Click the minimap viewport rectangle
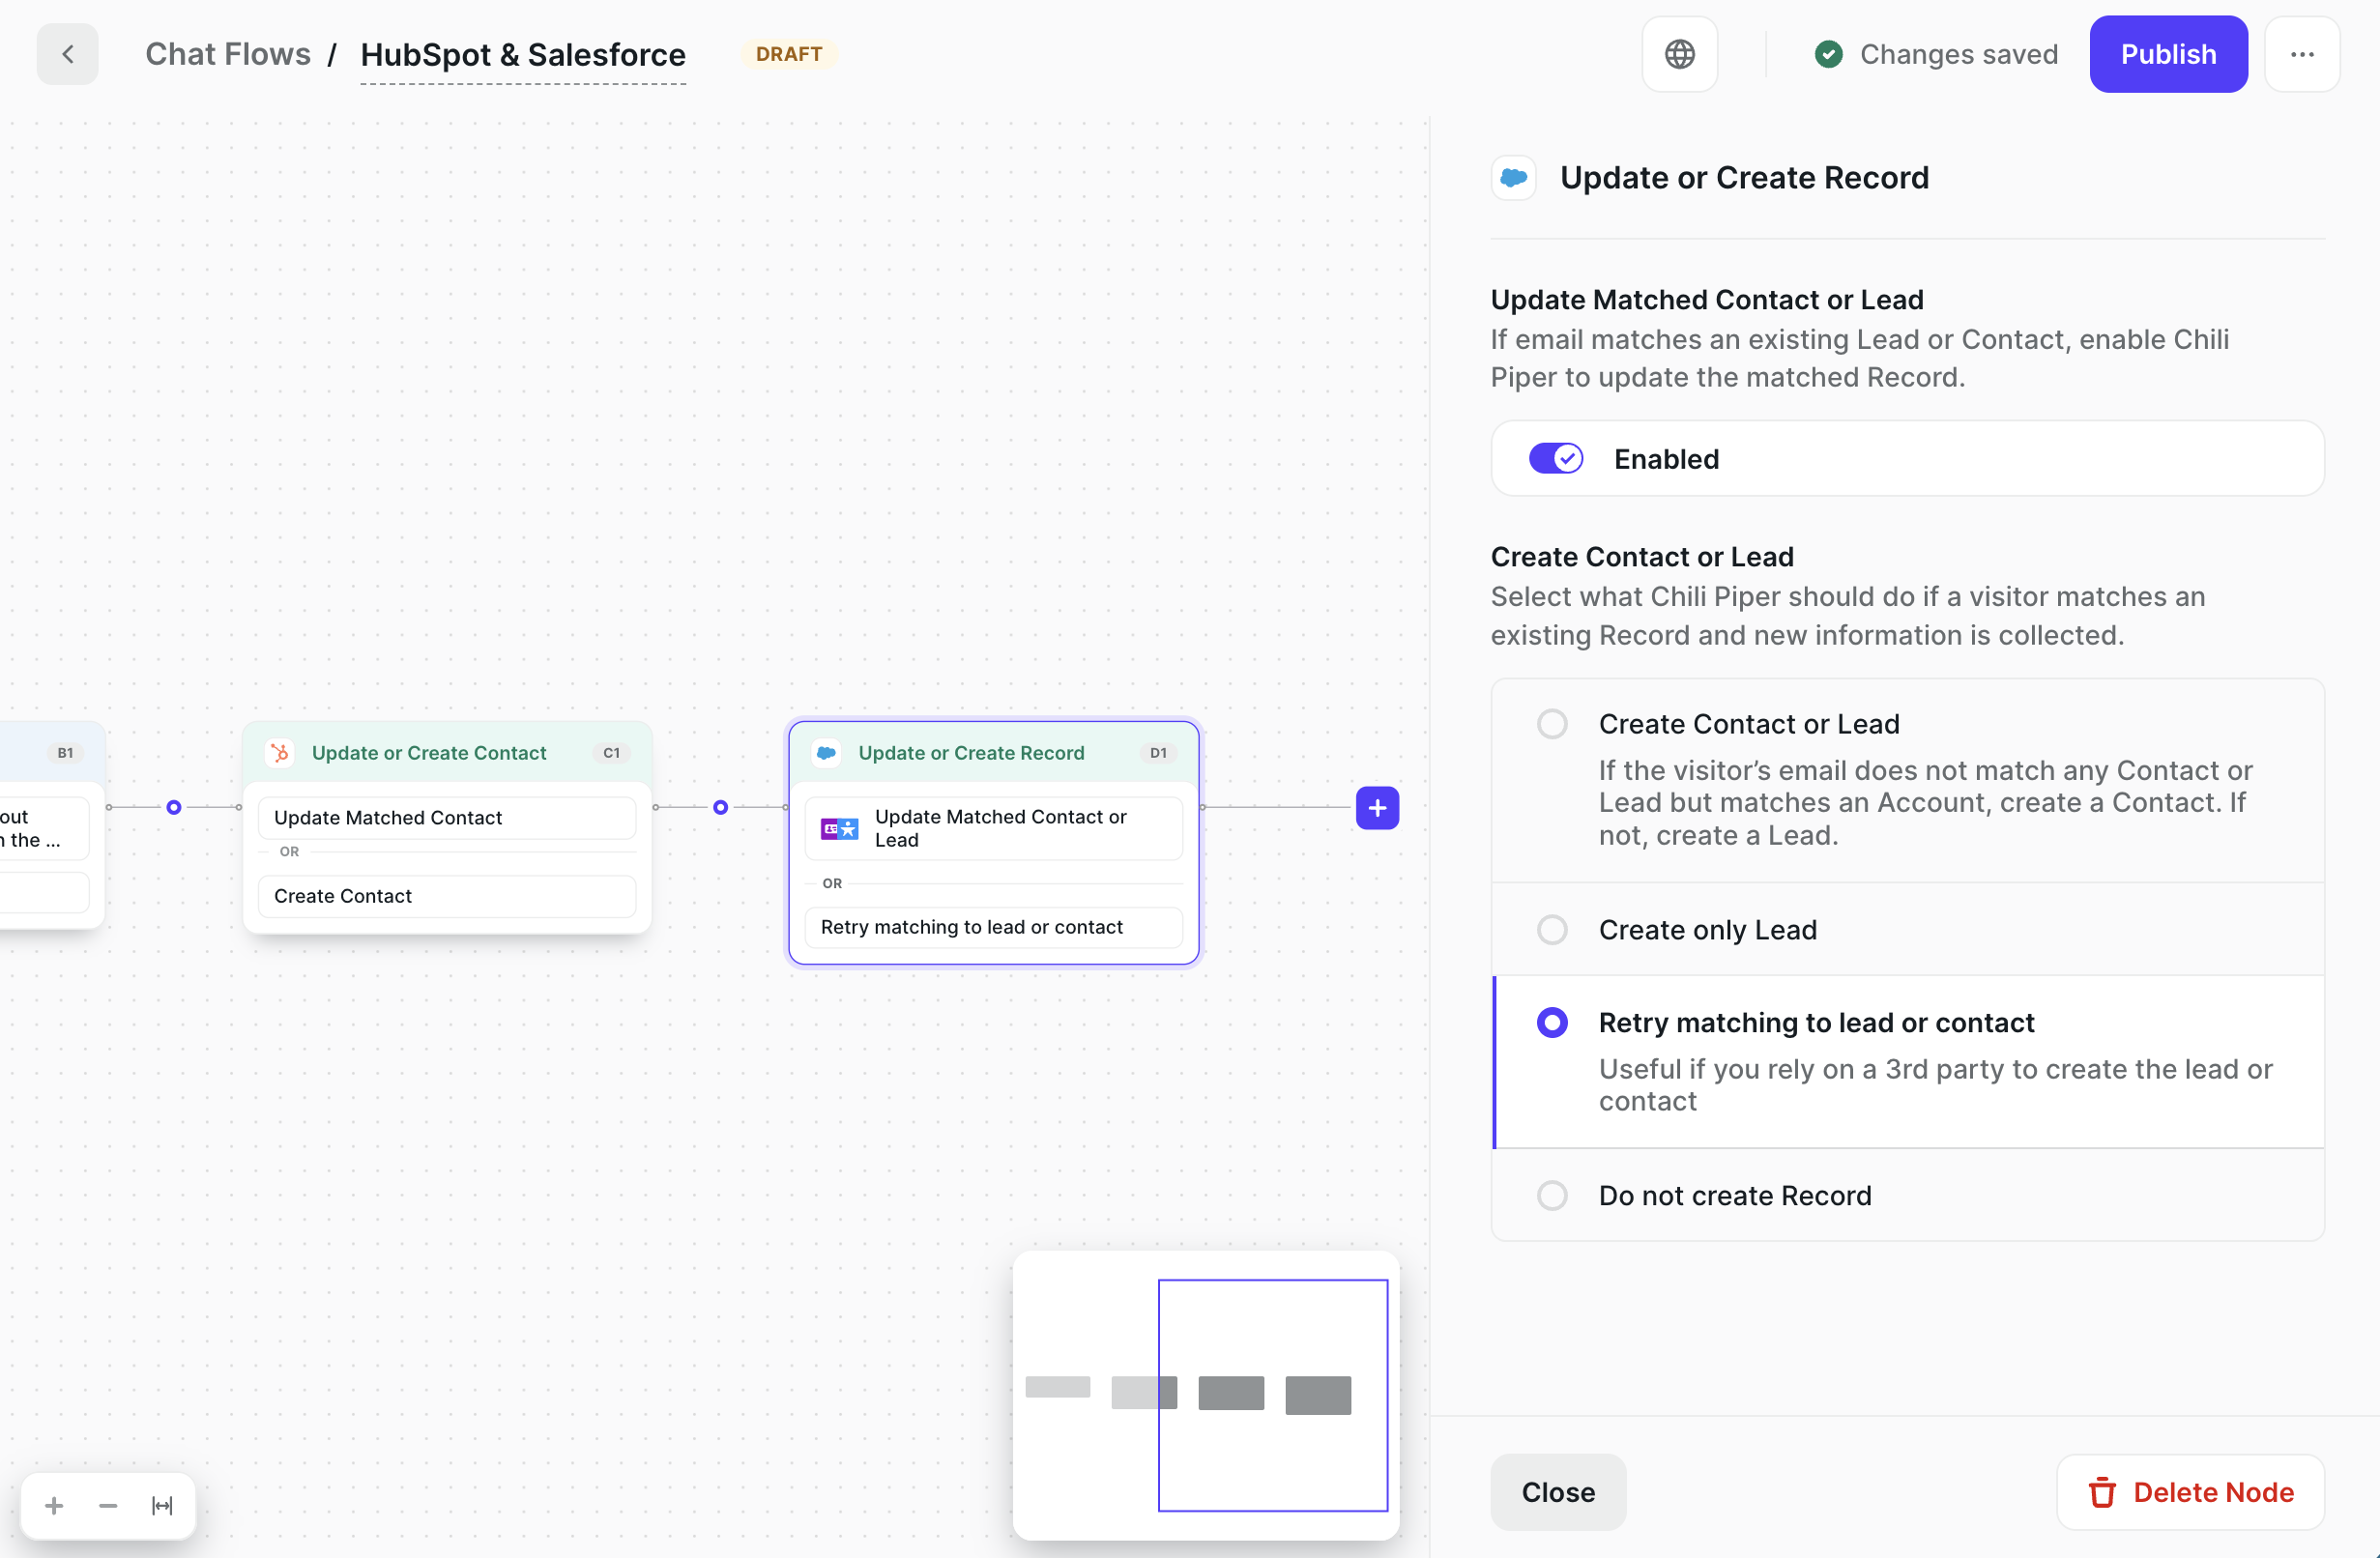Image resolution: width=2380 pixels, height=1558 pixels. coord(1273,1395)
